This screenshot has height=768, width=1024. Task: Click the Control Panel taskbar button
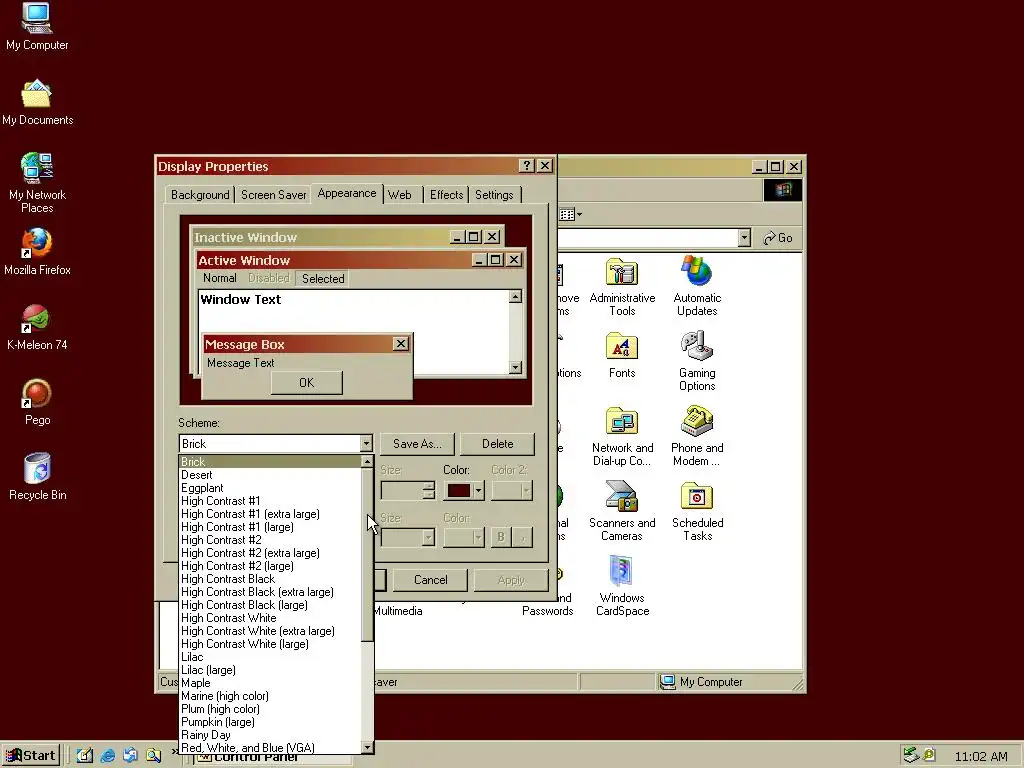(x=274, y=759)
